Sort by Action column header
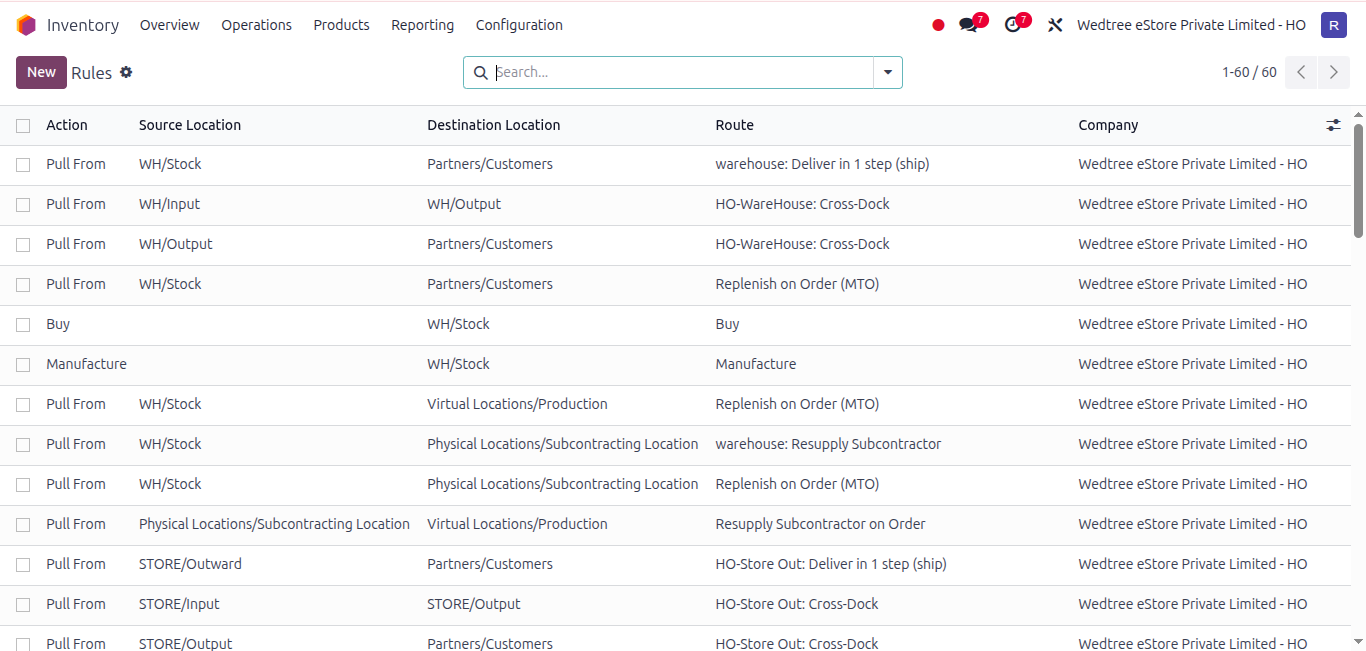Image resolution: width=1366 pixels, height=651 pixels. pyautogui.click(x=67, y=125)
